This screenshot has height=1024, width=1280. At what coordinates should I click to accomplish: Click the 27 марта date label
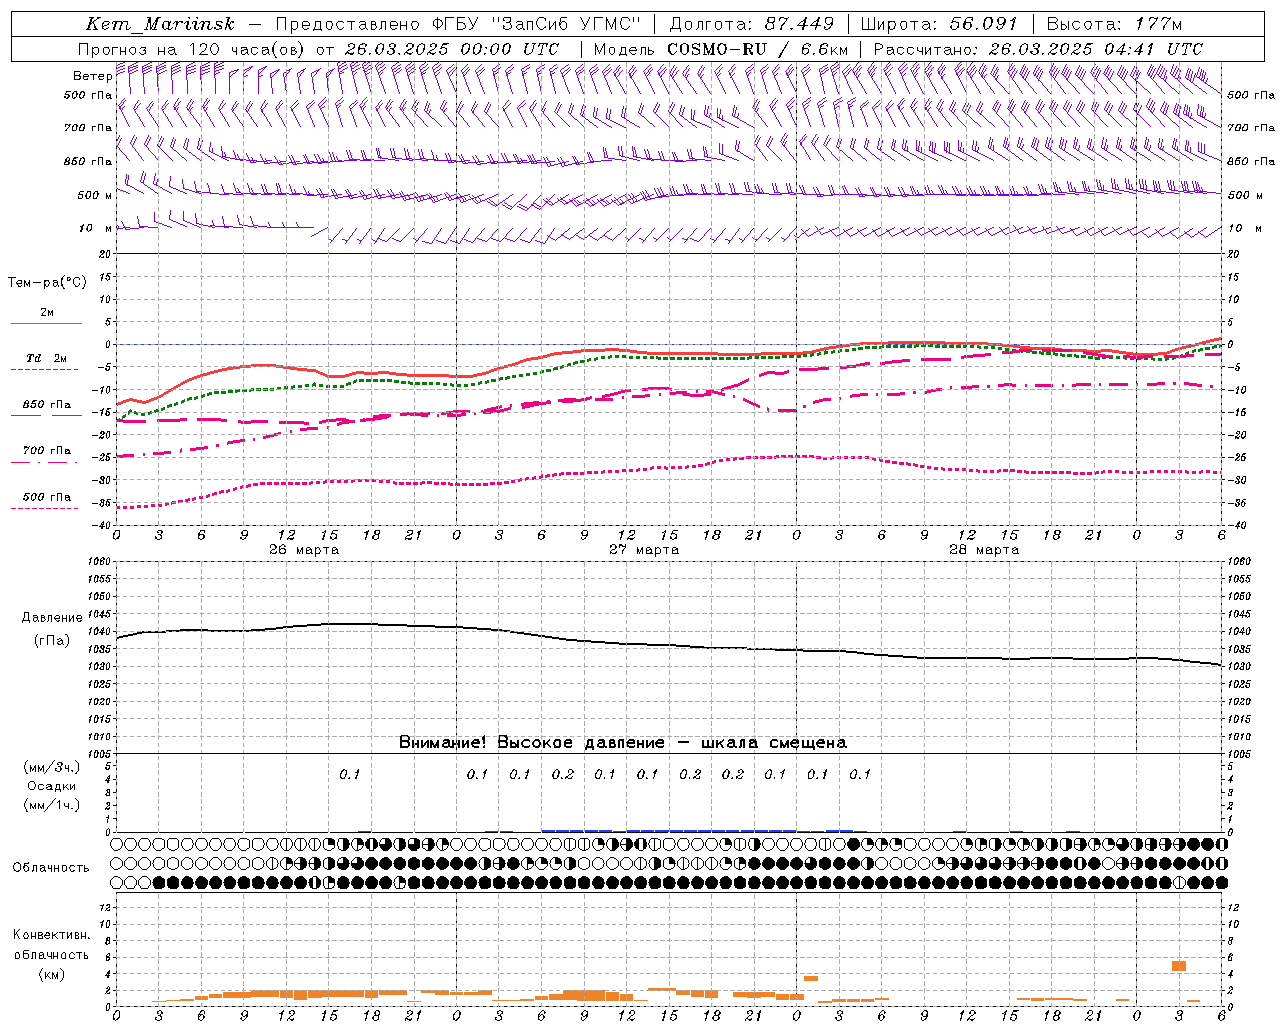click(644, 549)
